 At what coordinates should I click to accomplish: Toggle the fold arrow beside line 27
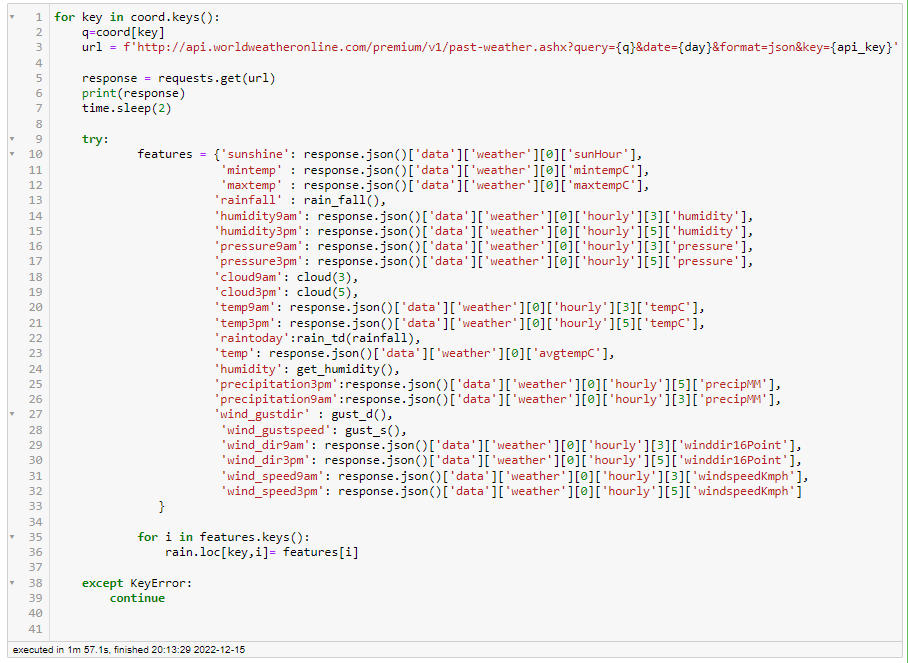coord(12,414)
